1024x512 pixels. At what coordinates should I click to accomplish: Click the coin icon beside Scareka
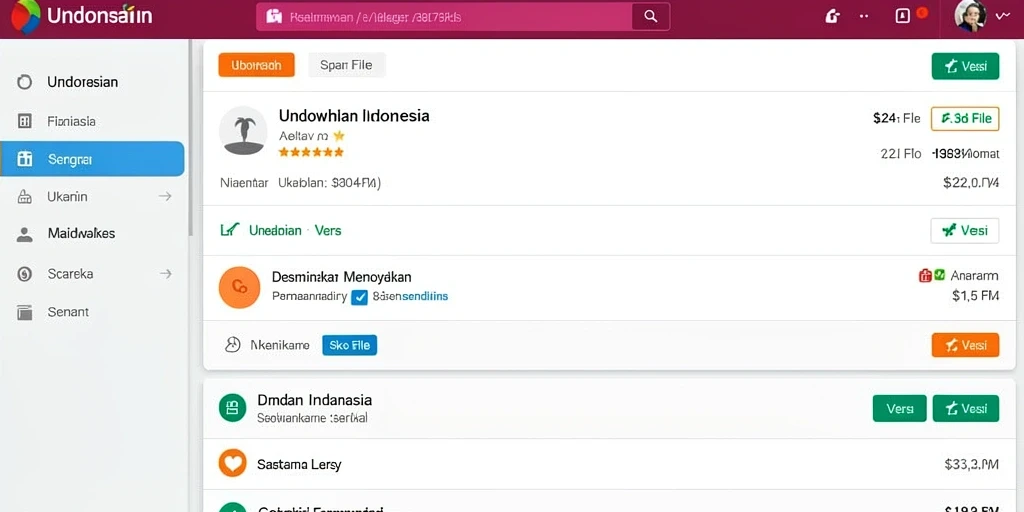click(x=24, y=274)
